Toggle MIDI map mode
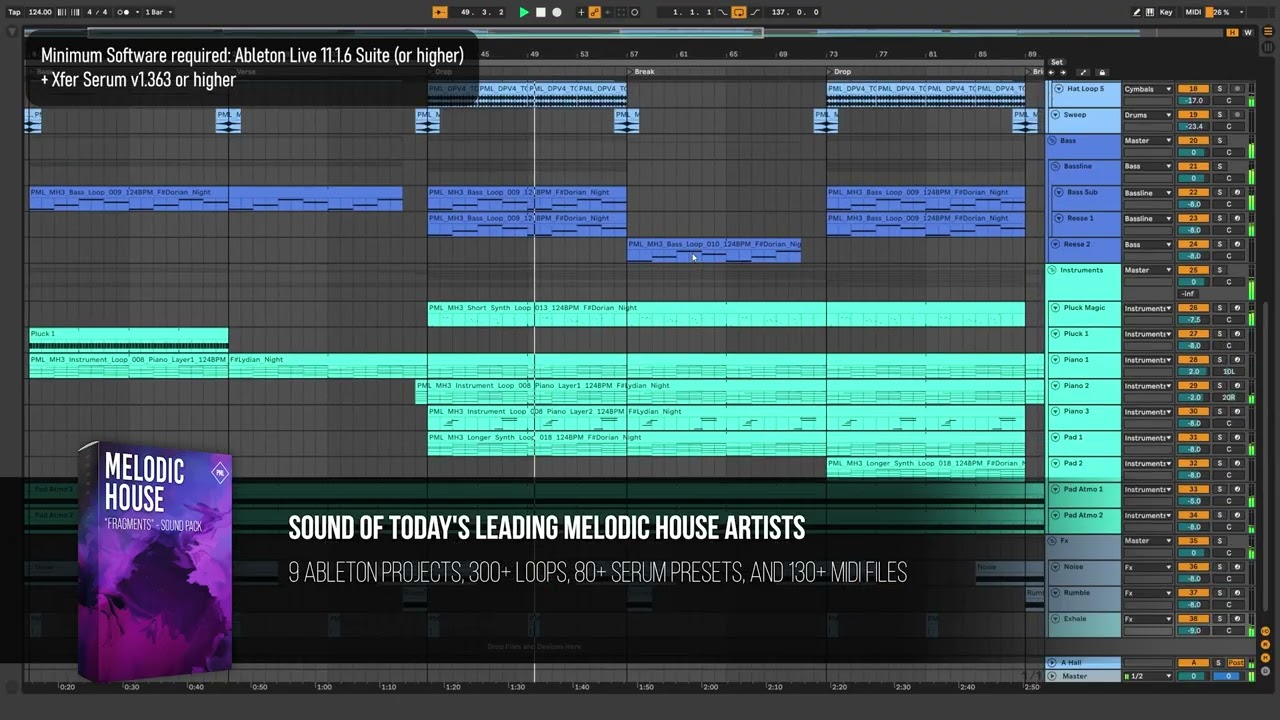Screen dimensions: 1280x720 click(1193, 12)
